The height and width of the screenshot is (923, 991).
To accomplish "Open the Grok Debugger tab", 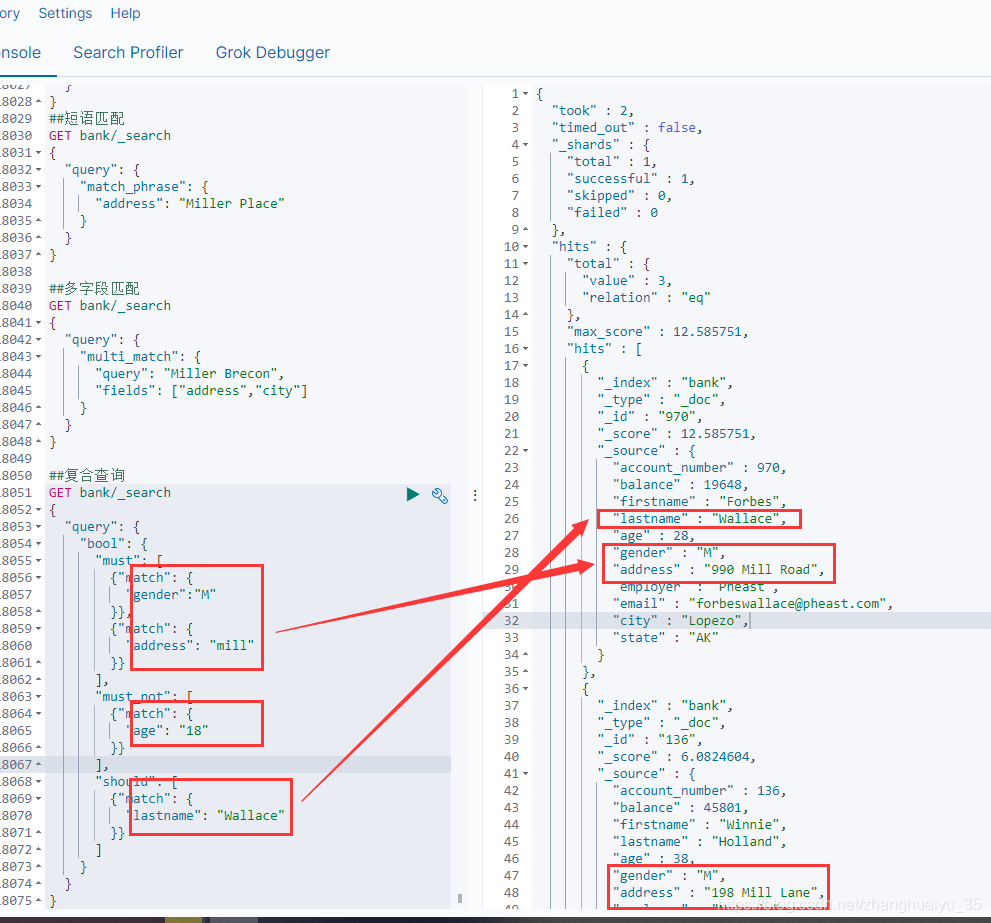I will 272,52.
